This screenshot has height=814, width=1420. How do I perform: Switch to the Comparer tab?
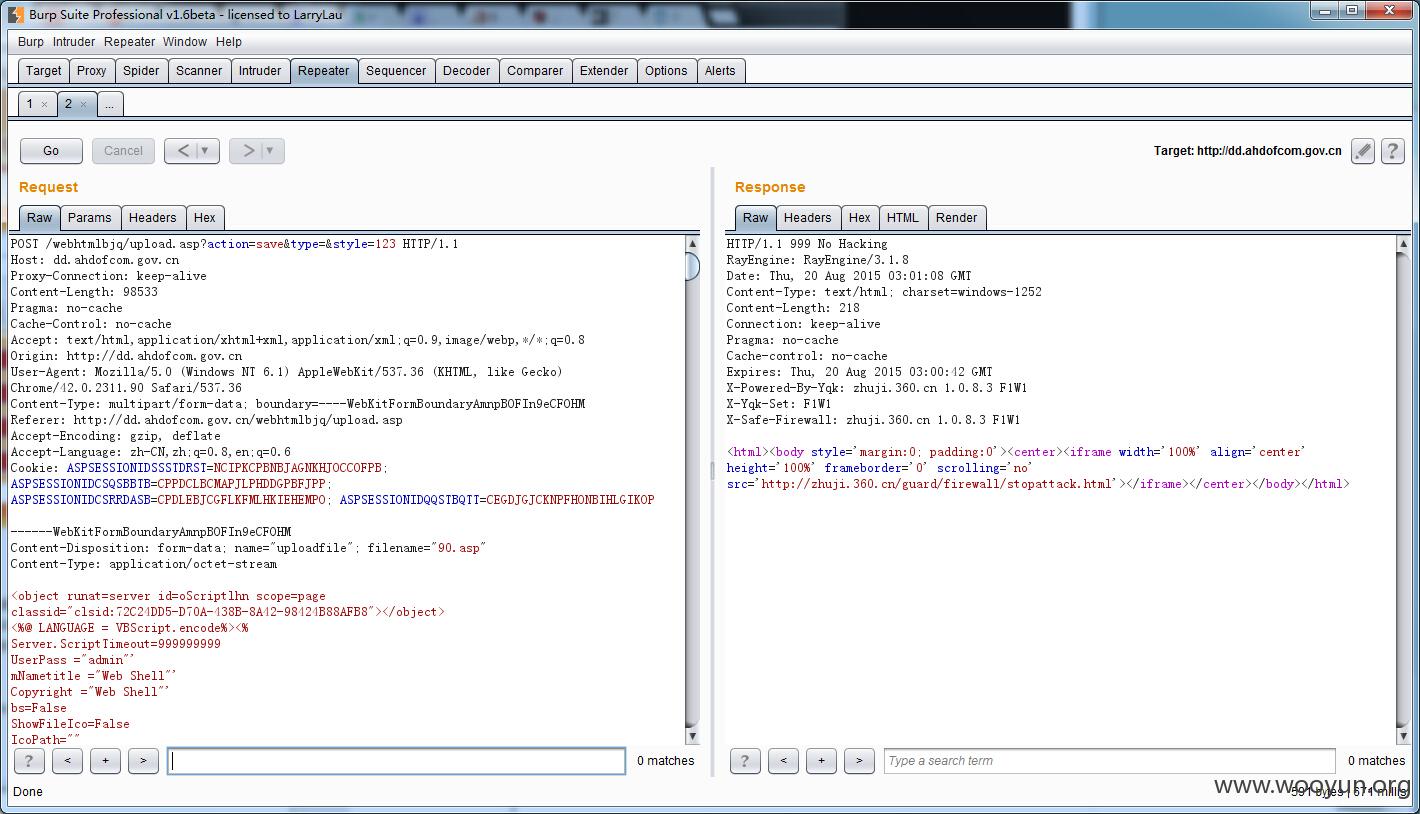tap(535, 71)
